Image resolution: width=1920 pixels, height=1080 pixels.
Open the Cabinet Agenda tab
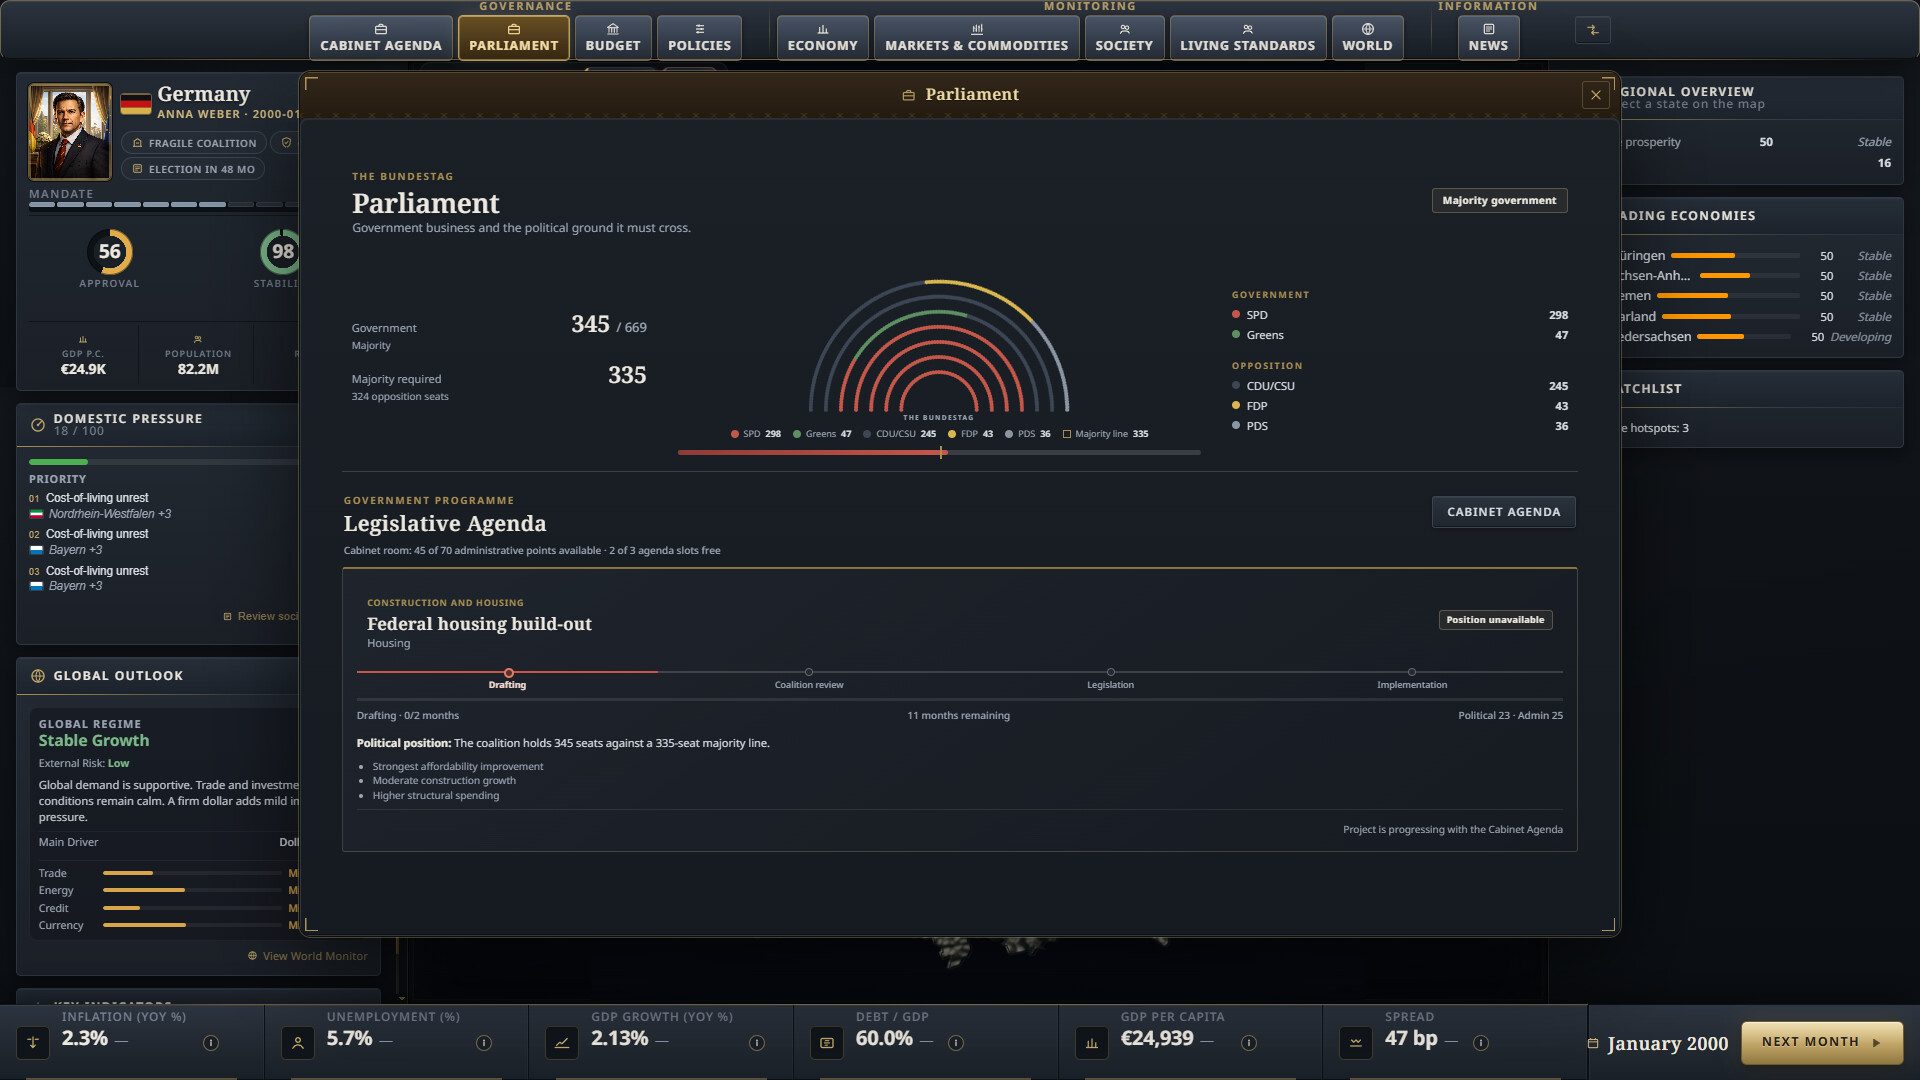(380, 38)
